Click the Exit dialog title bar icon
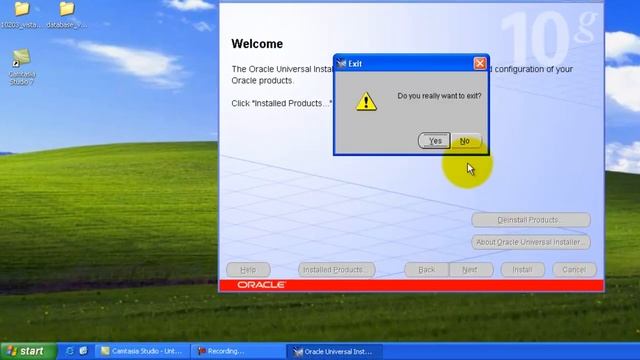Screen dimensions: 640x360 [341, 64]
